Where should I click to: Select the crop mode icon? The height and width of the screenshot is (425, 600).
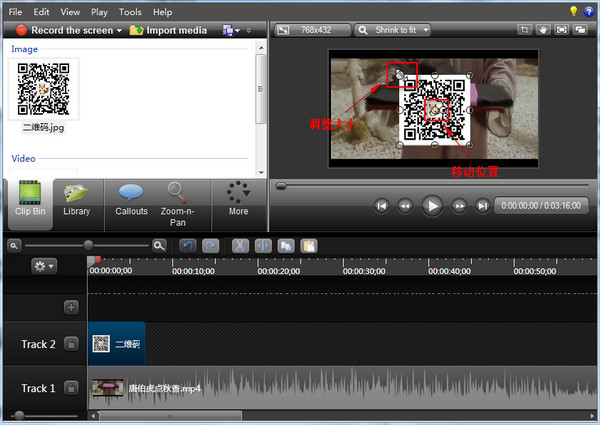pos(524,30)
